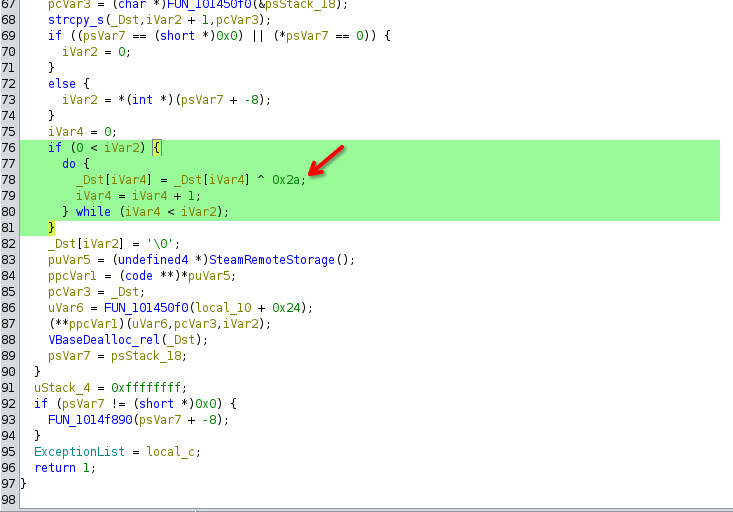Click the uStack_4 variable

(62, 388)
